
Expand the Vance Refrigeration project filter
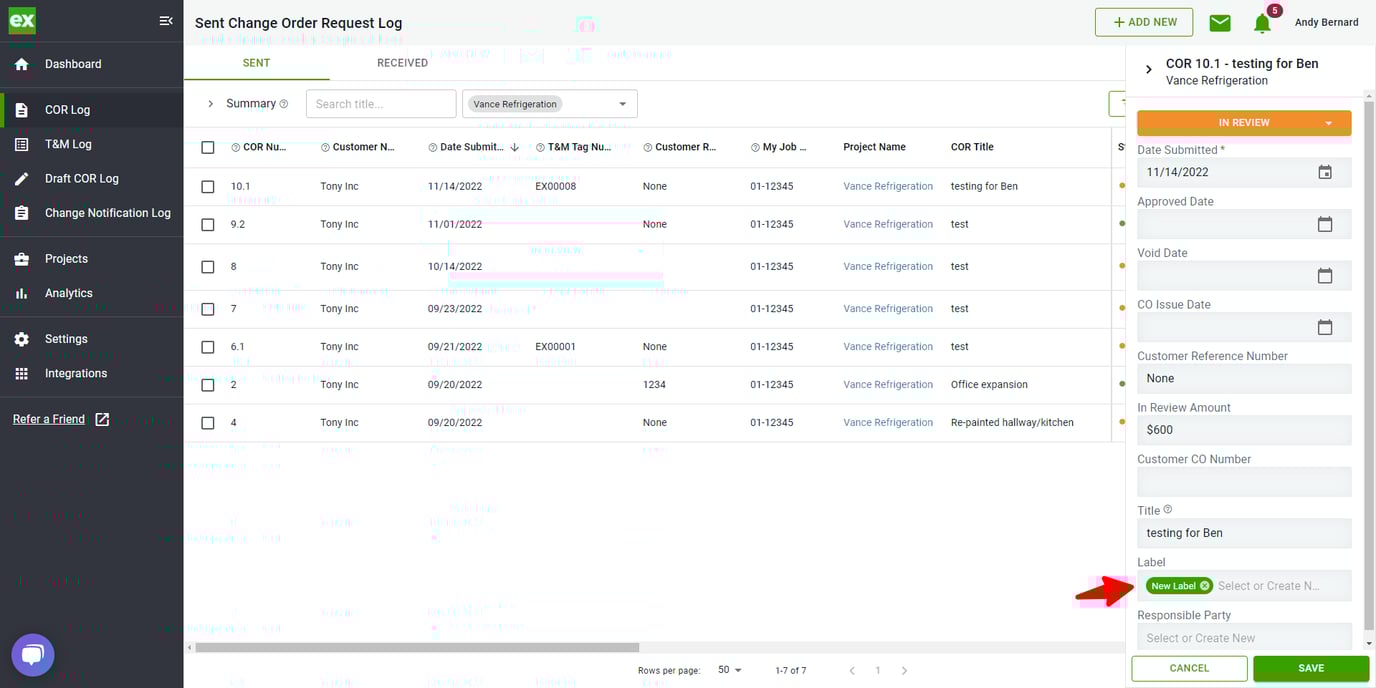(622, 104)
